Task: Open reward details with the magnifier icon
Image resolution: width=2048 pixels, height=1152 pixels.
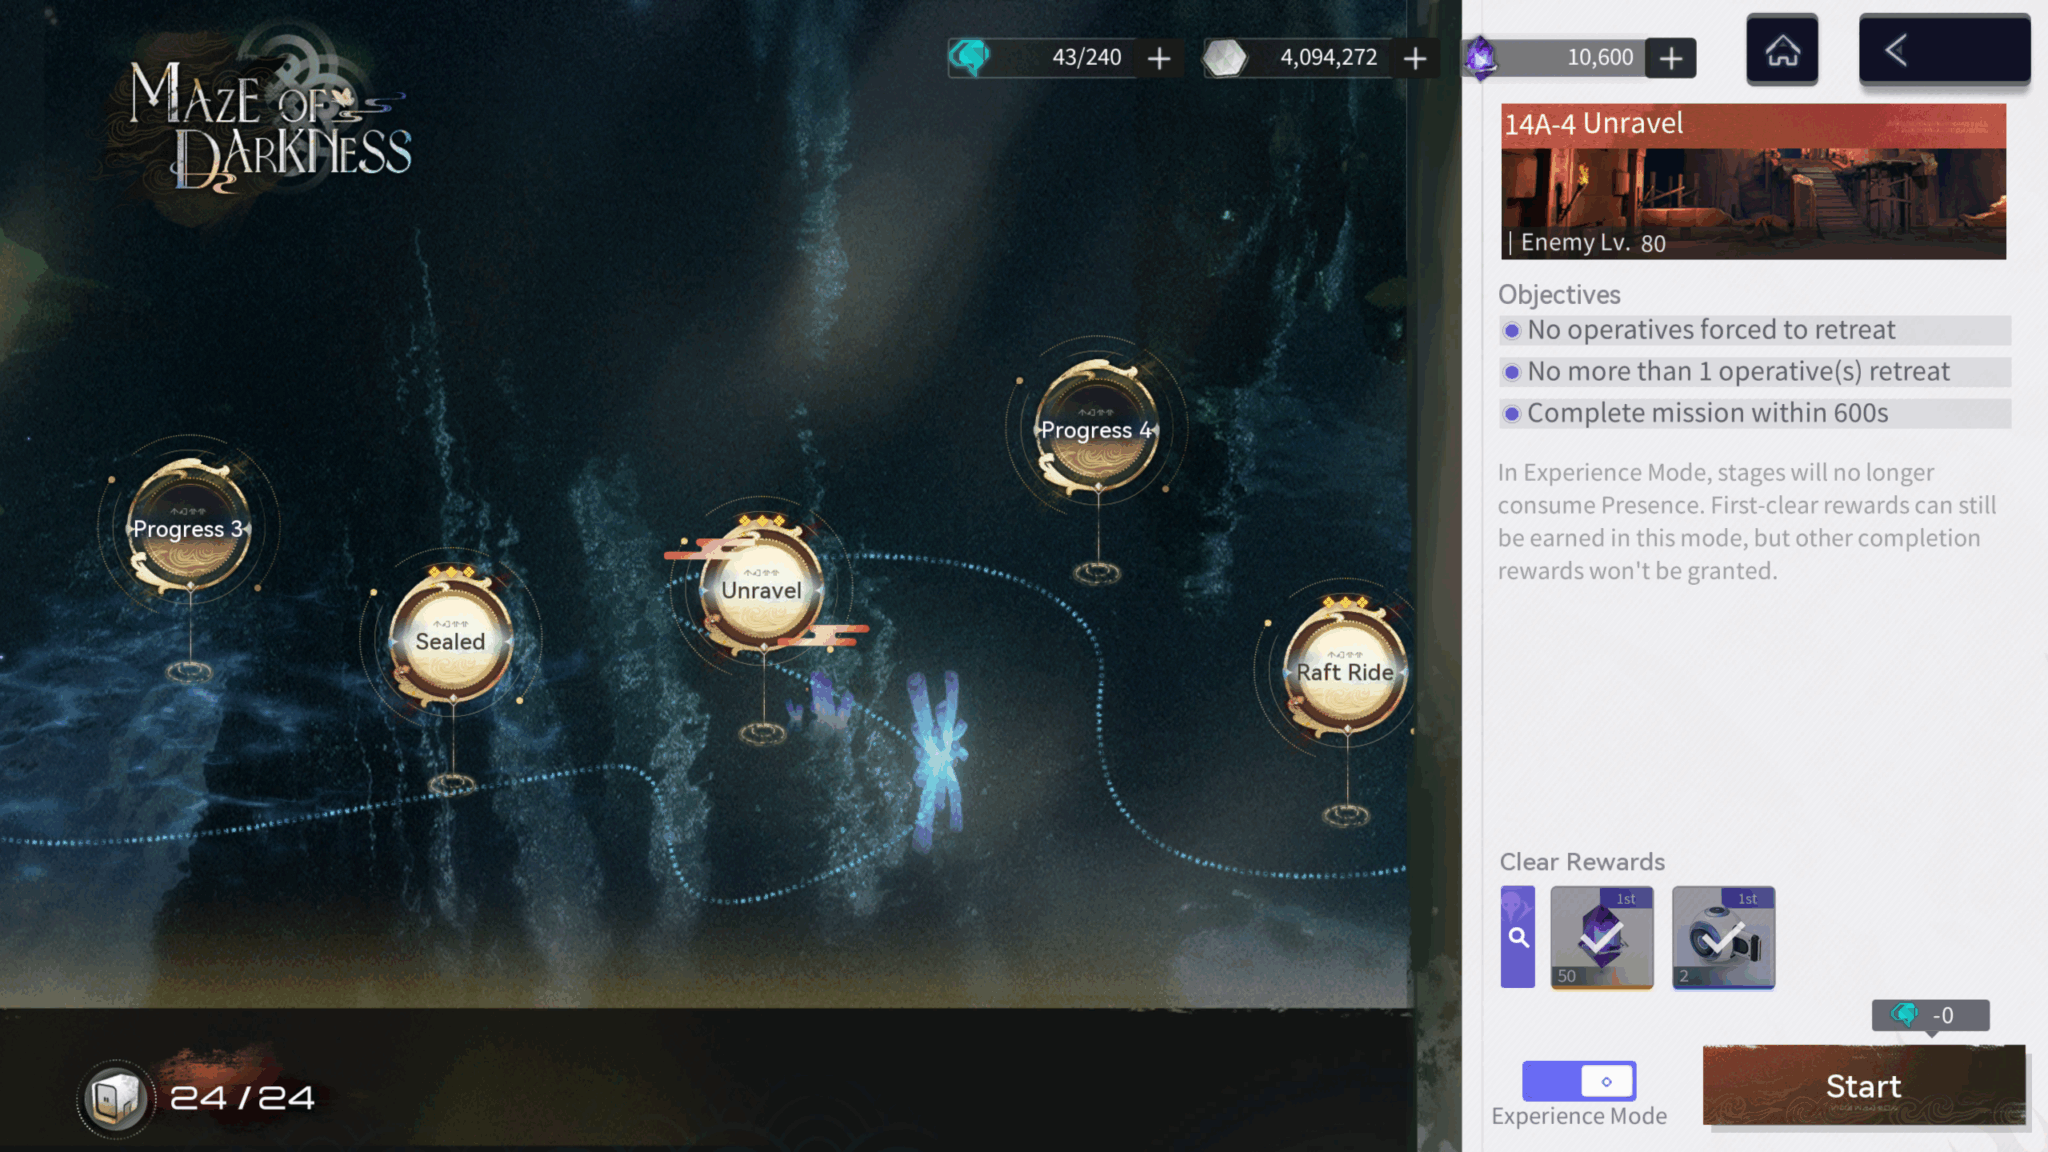Action: (x=1518, y=937)
